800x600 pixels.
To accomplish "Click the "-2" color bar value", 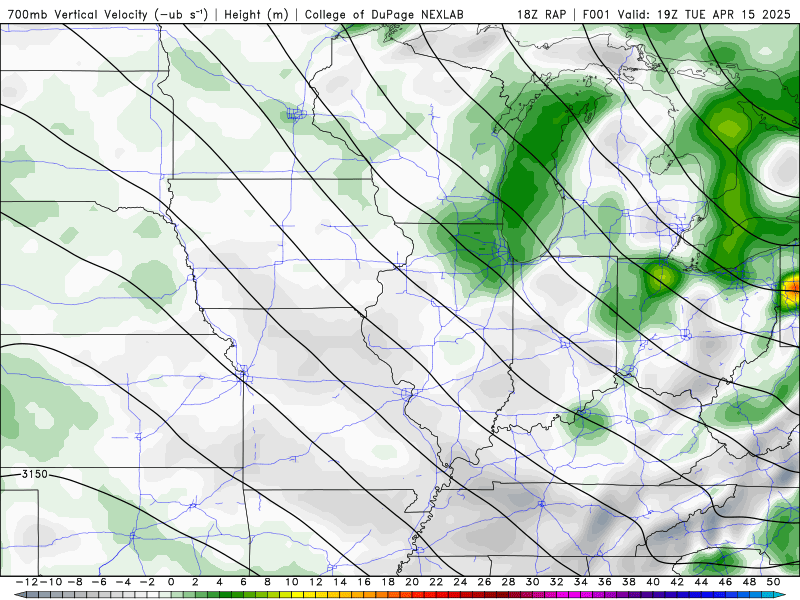I will [x=147, y=582].
